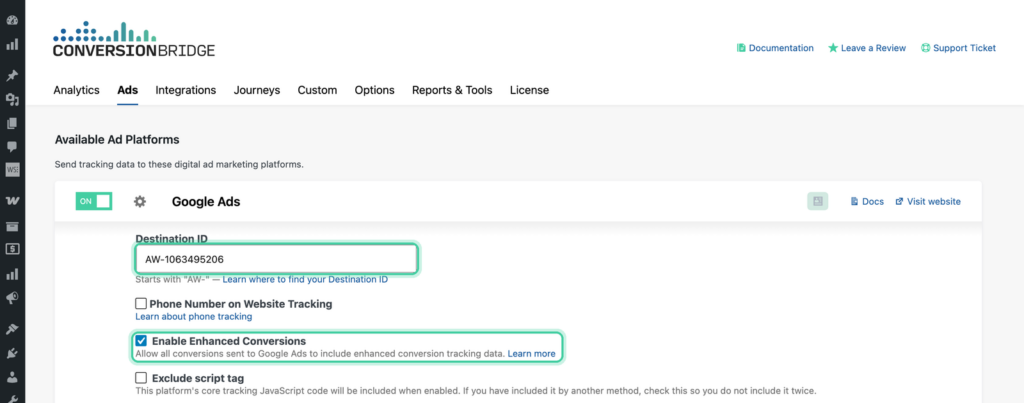The width and height of the screenshot is (1024, 403).
Task: Open the Documentation link
Action: tap(775, 48)
